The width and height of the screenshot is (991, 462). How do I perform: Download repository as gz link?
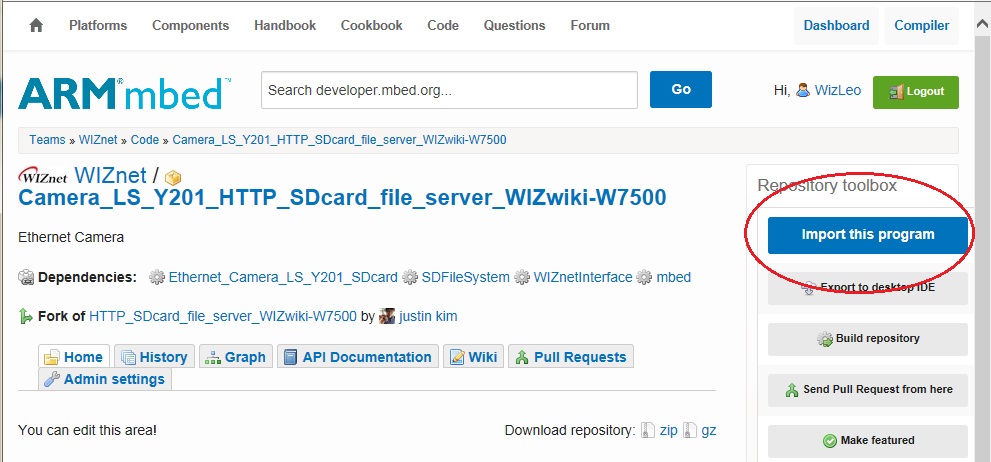point(708,430)
